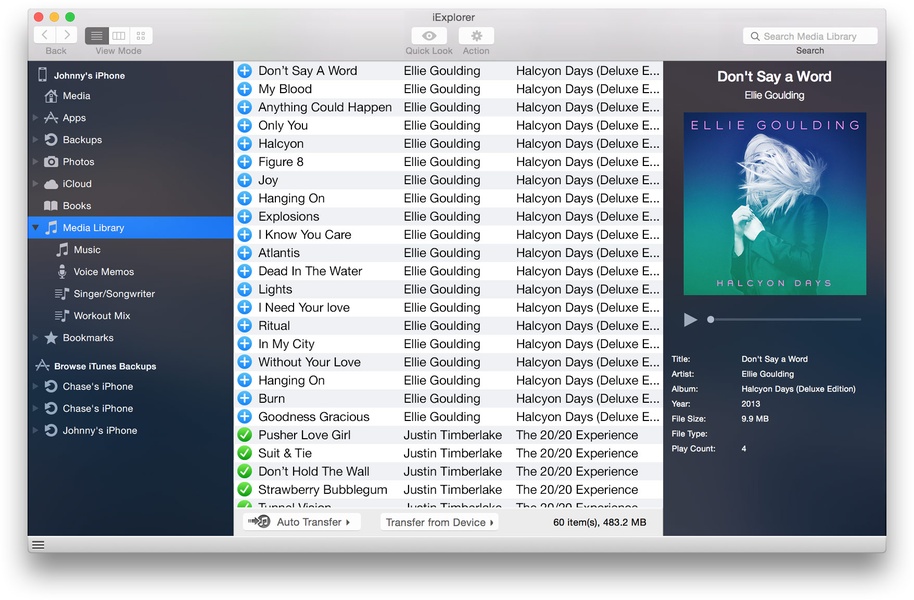Image resolution: width=914 pixels, height=600 pixels.
Task: Open the Action gear menu
Action: pos(476,36)
